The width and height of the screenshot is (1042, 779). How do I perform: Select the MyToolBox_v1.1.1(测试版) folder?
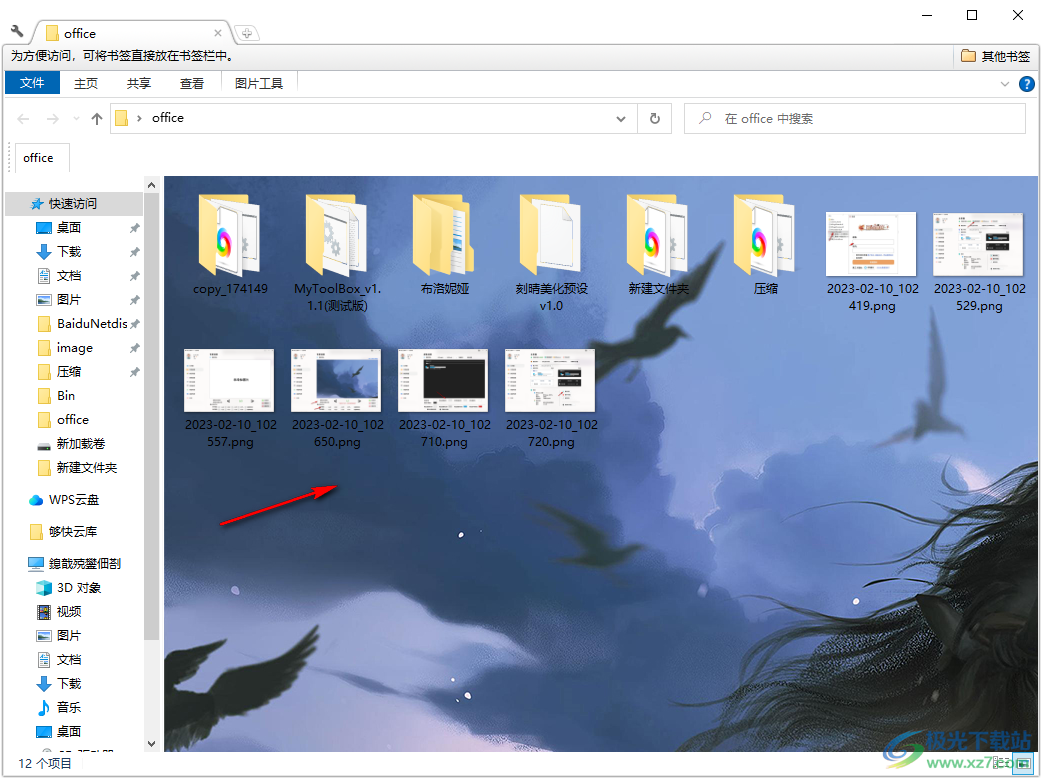click(x=337, y=253)
